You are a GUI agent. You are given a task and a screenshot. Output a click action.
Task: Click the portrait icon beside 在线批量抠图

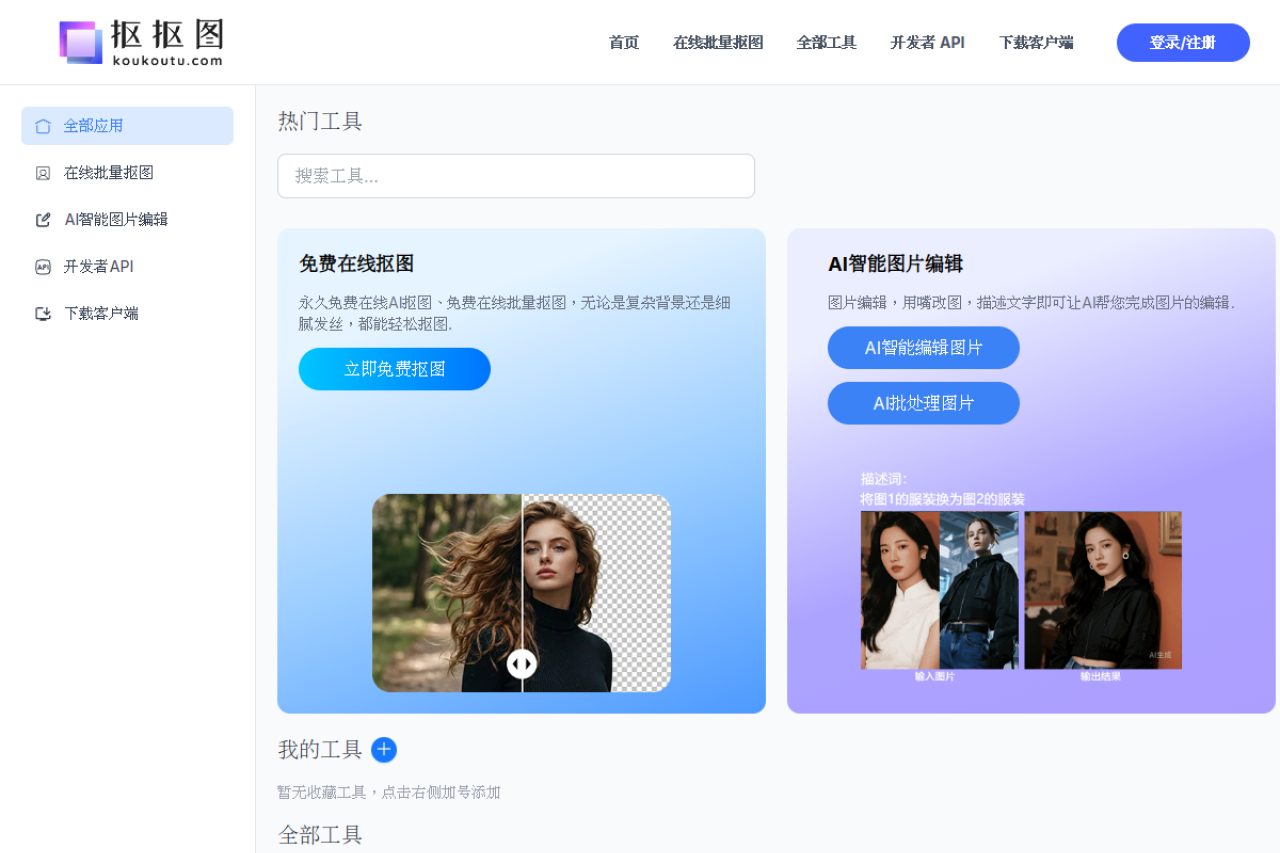43,173
